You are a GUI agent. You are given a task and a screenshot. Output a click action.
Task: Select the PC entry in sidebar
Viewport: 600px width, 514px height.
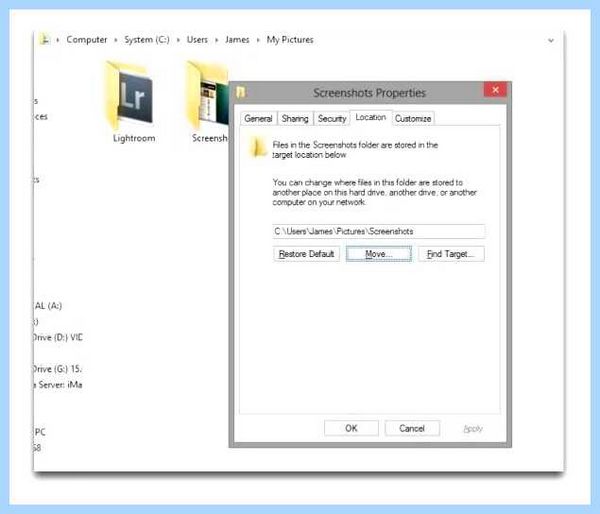coord(40,432)
